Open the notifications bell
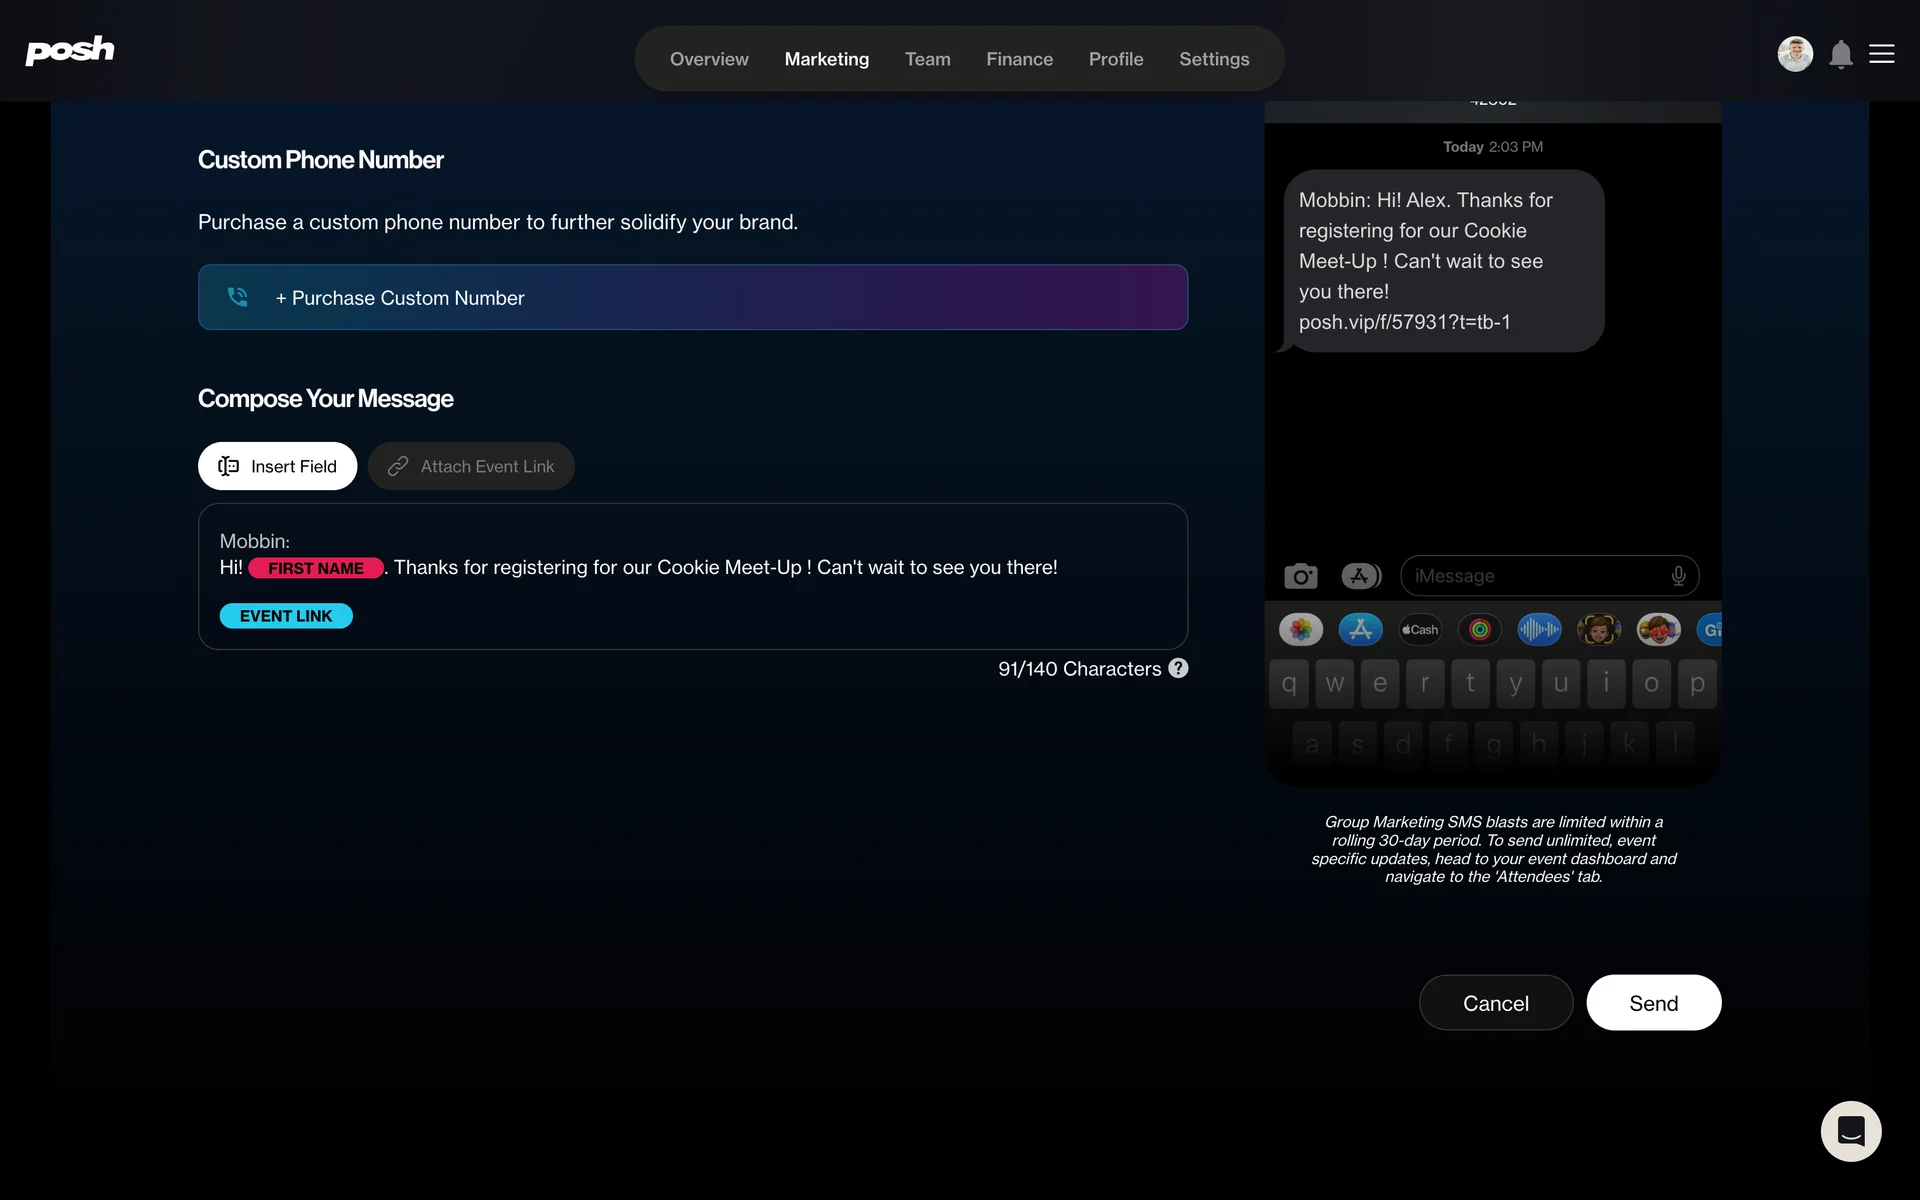 click(x=1840, y=54)
